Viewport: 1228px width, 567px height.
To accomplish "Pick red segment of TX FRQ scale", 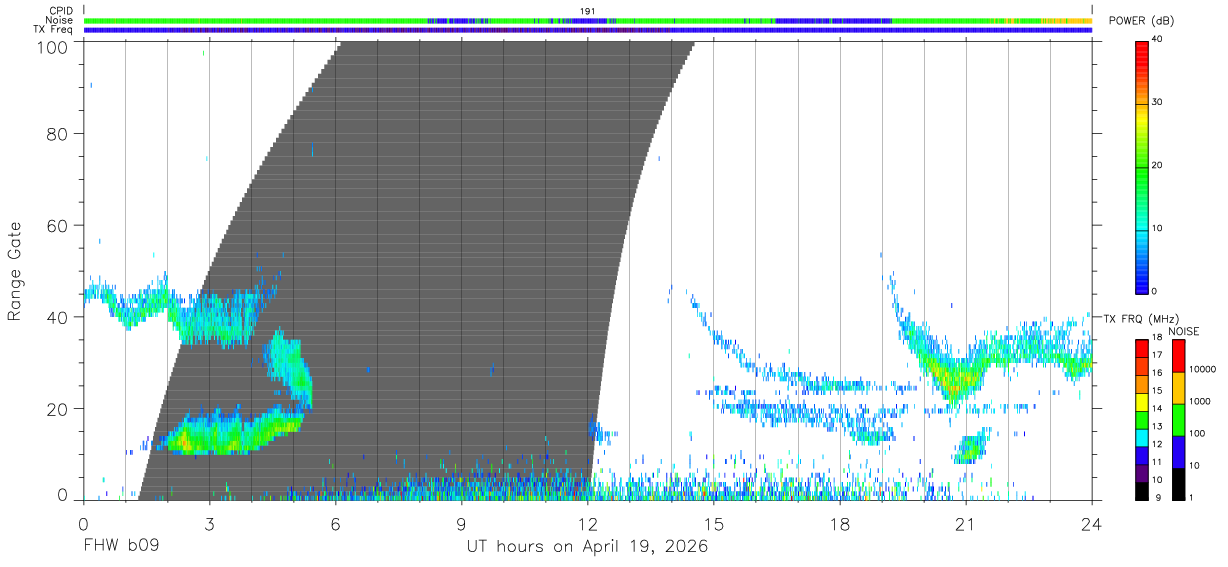I will 1141,349.
